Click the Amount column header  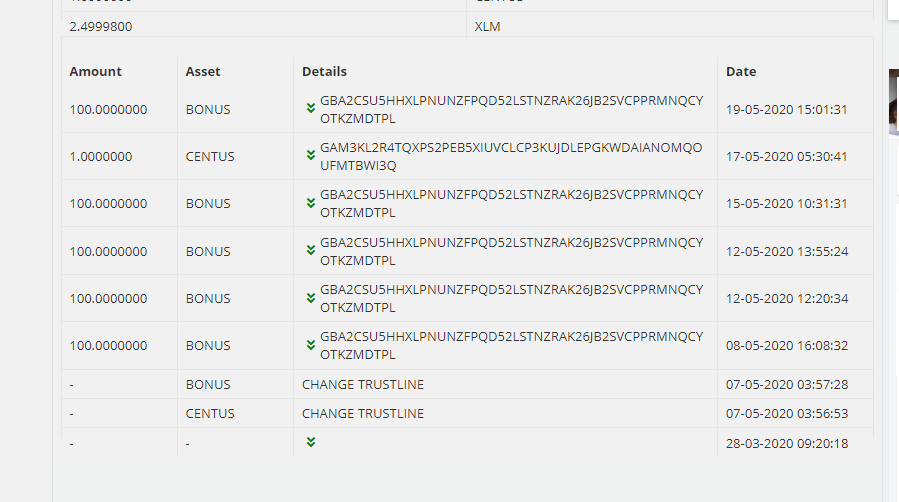click(95, 71)
